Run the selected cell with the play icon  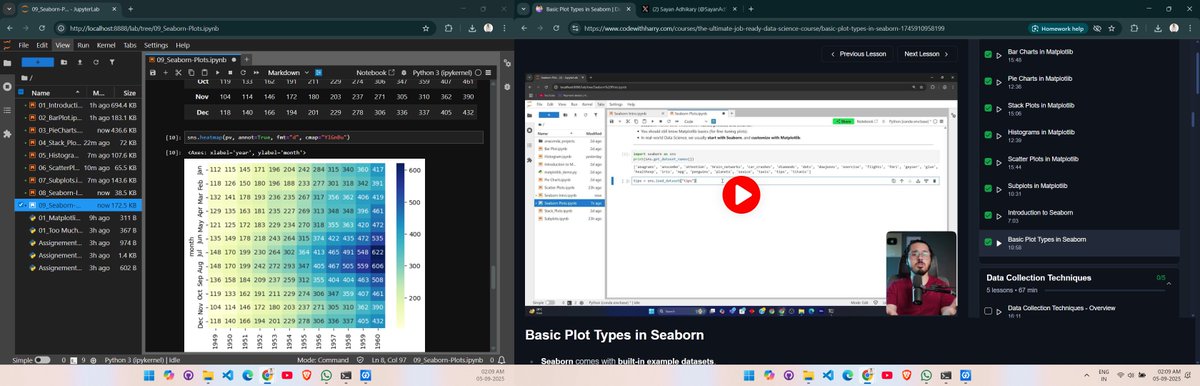tap(218, 73)
